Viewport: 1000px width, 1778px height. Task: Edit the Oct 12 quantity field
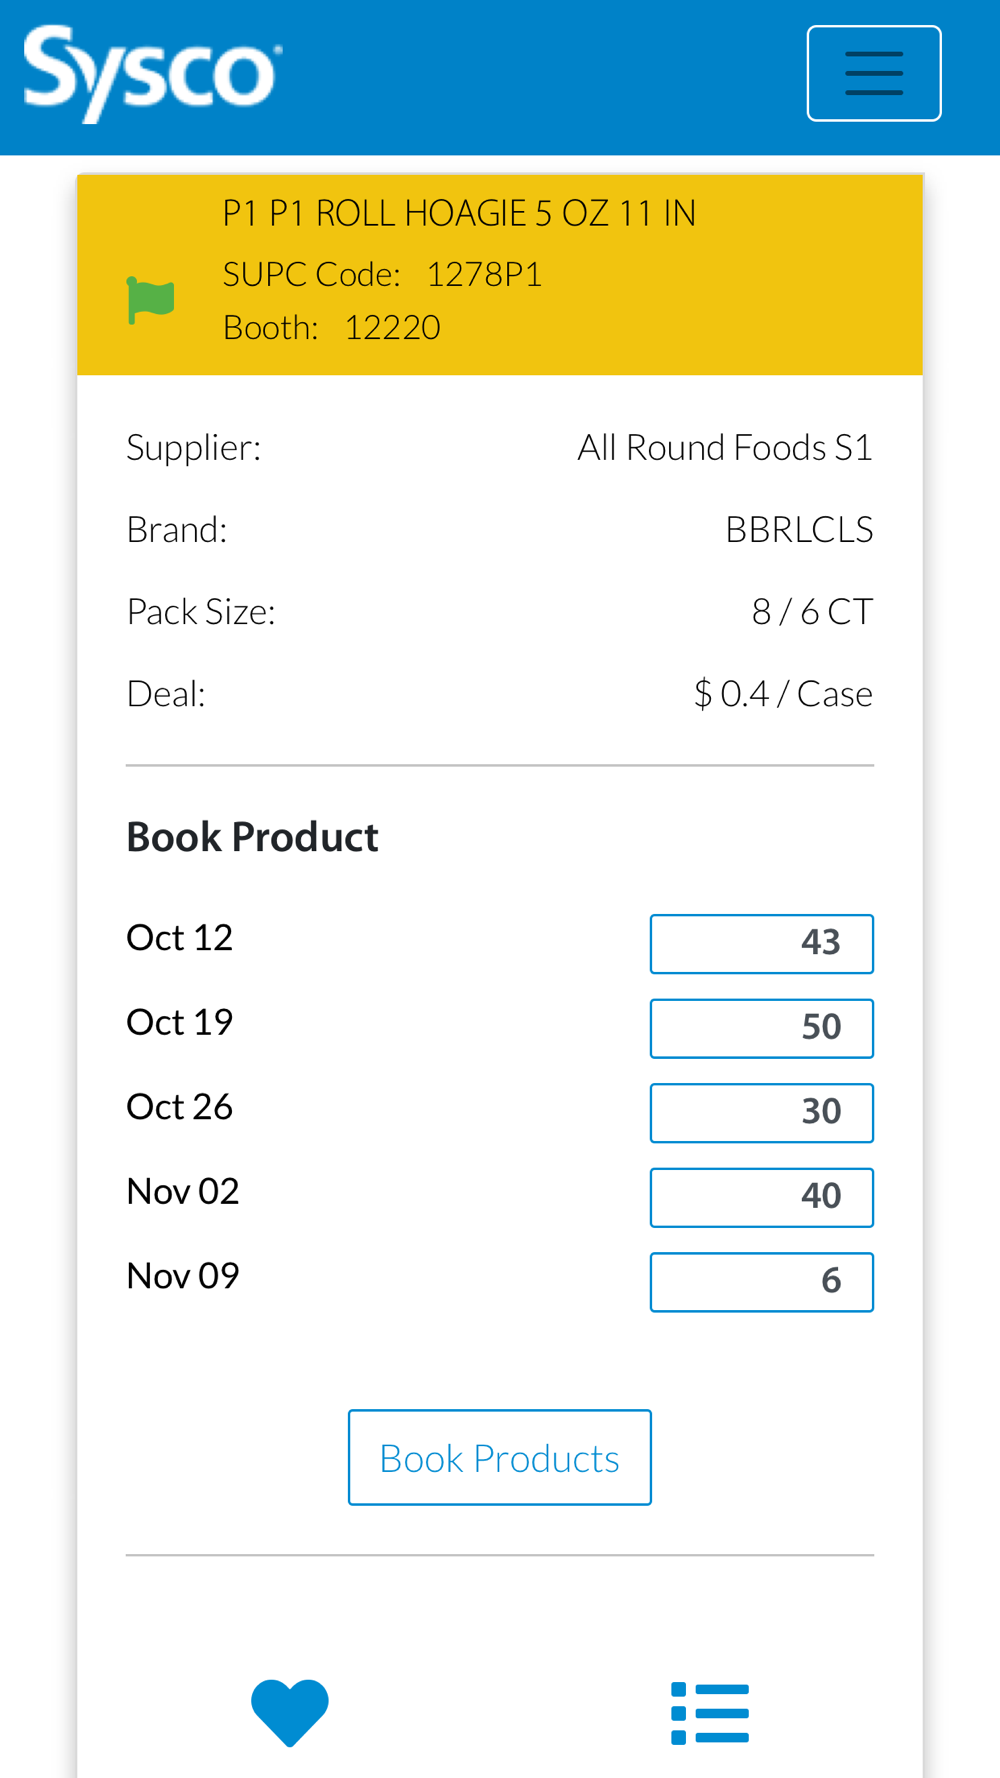pos(761,943)
